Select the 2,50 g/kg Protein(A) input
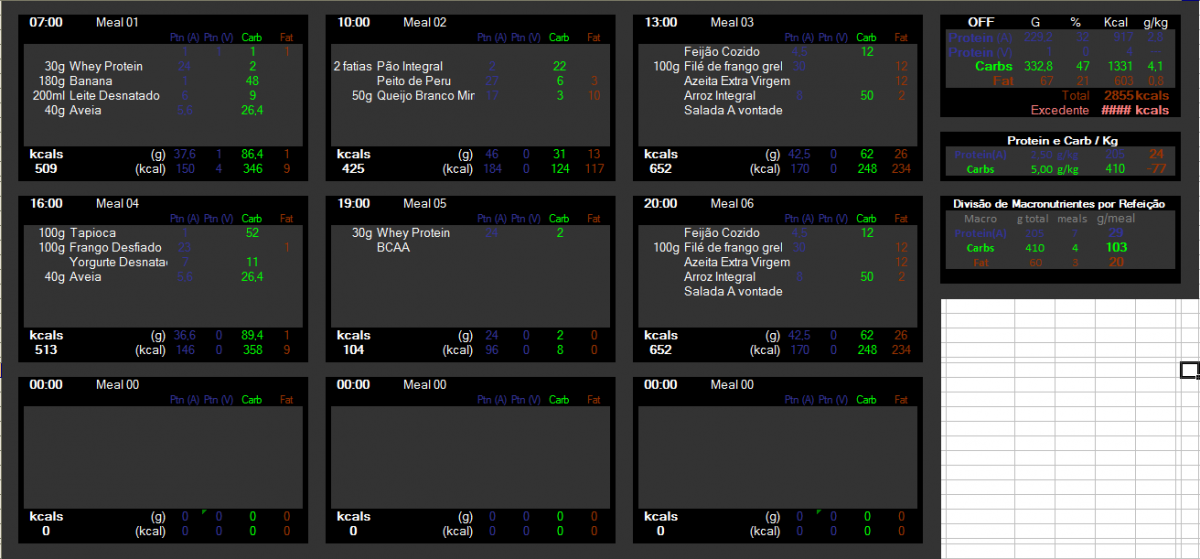Viewport: 1200px width, 559px height. (x=1054, y=154)
